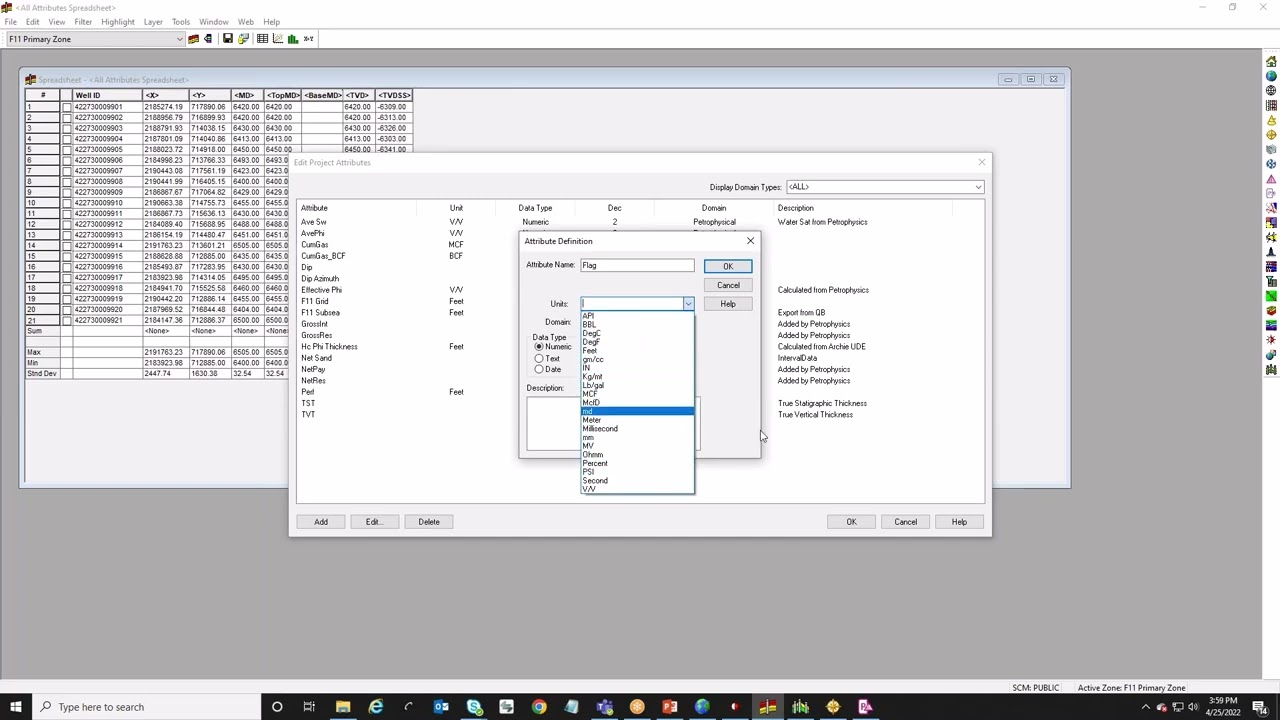Click the Save floppy disk toolbar icon
Viewport: 1280px width, 720px height.
tap(227, 39)
